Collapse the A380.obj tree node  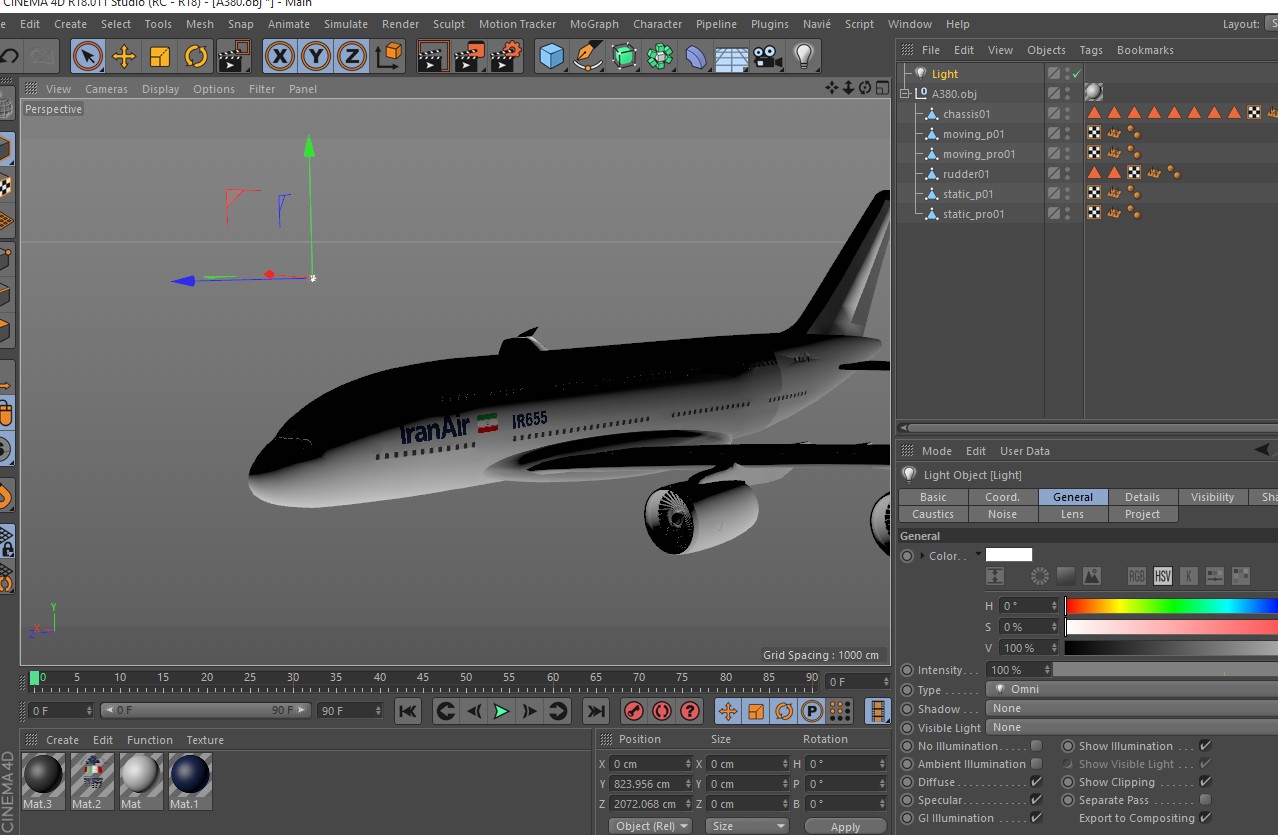point(906,94)
